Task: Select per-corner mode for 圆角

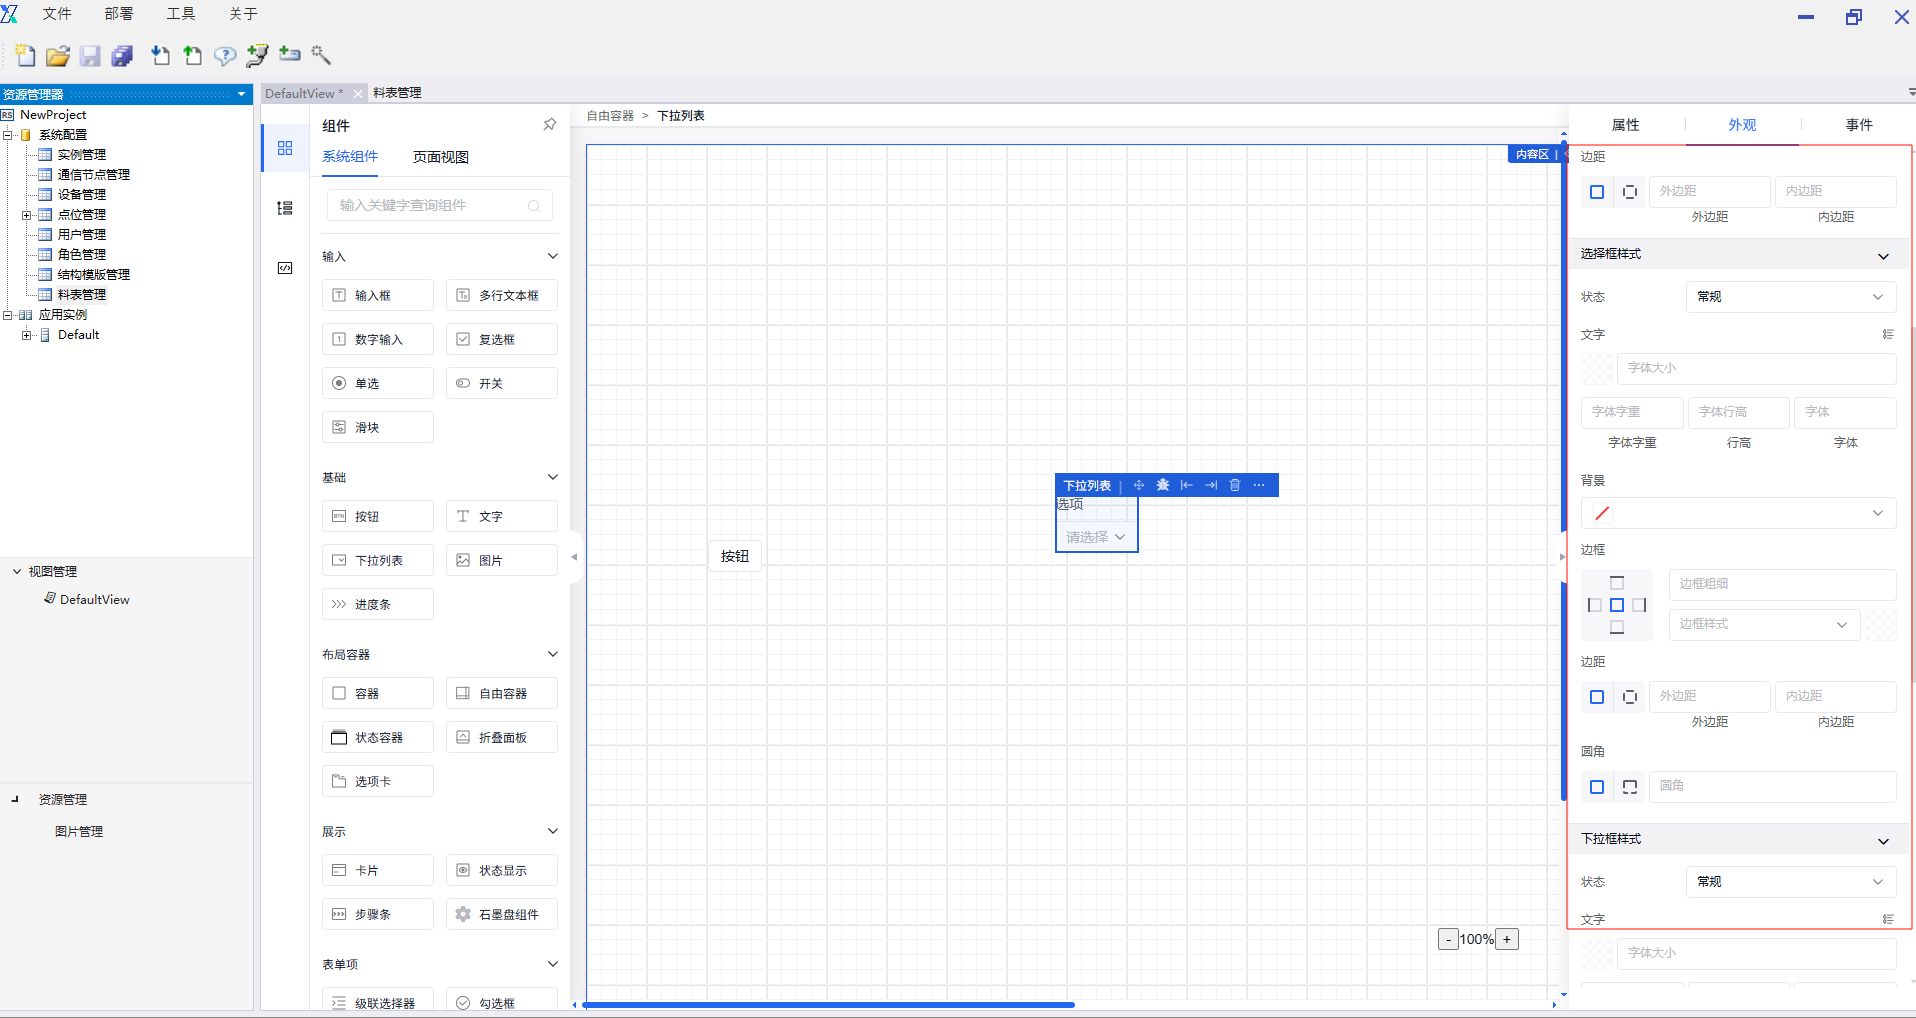Action: point(1630,787)
